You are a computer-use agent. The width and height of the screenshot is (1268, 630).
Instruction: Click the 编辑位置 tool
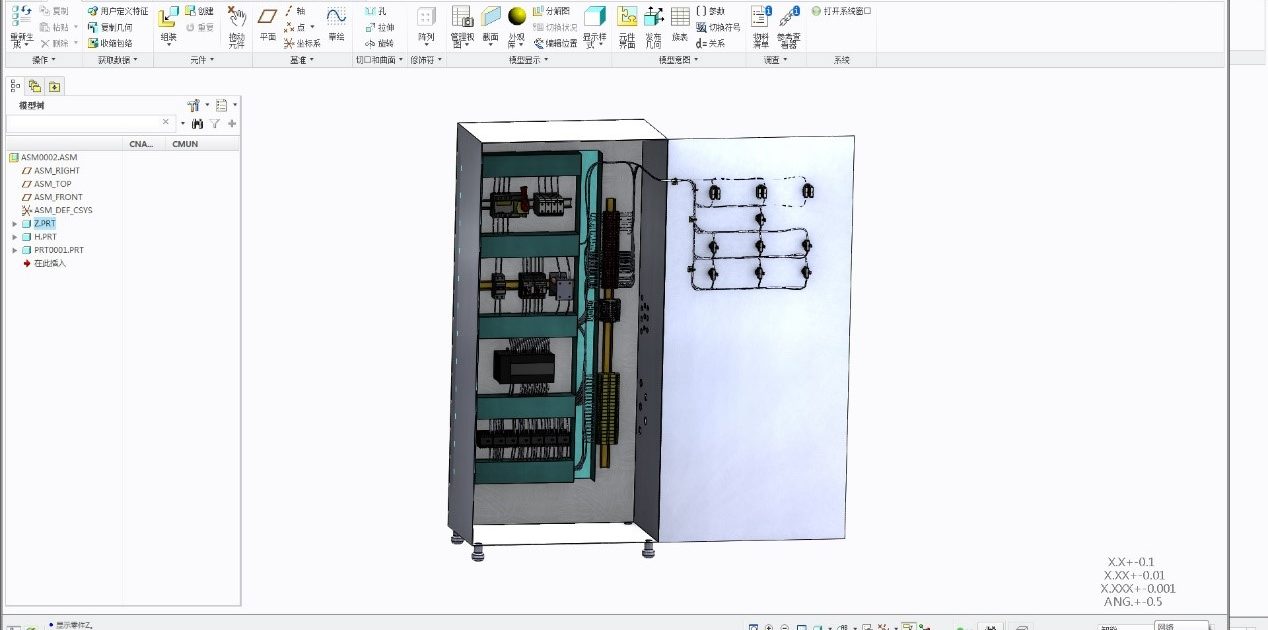555,43
